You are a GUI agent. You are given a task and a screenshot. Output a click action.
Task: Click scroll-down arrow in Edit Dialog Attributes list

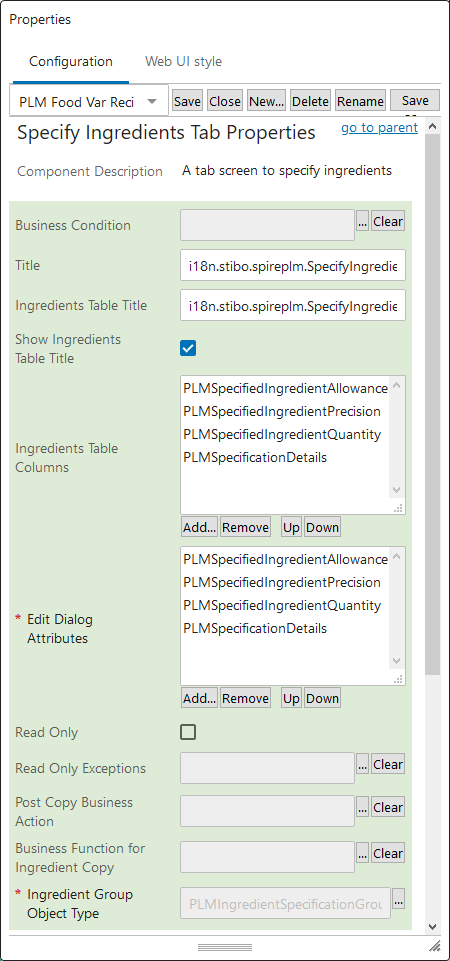[396, 661]
